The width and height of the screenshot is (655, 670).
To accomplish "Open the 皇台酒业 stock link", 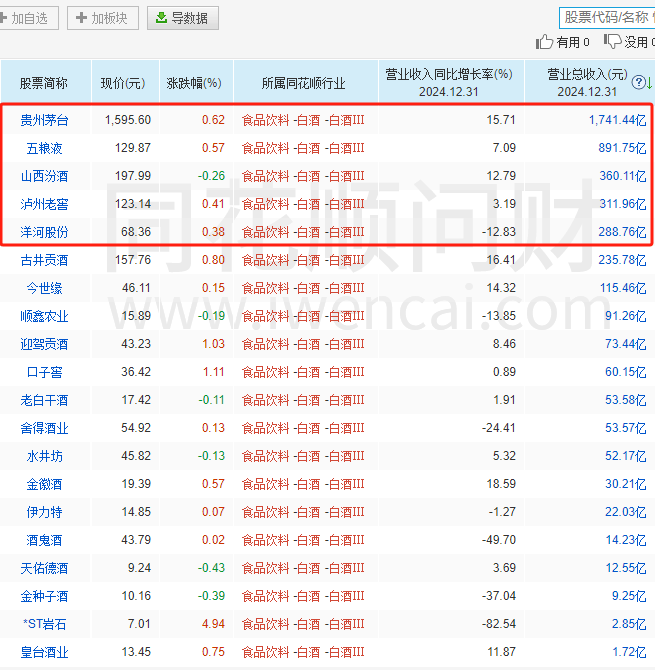I will 44,652.
